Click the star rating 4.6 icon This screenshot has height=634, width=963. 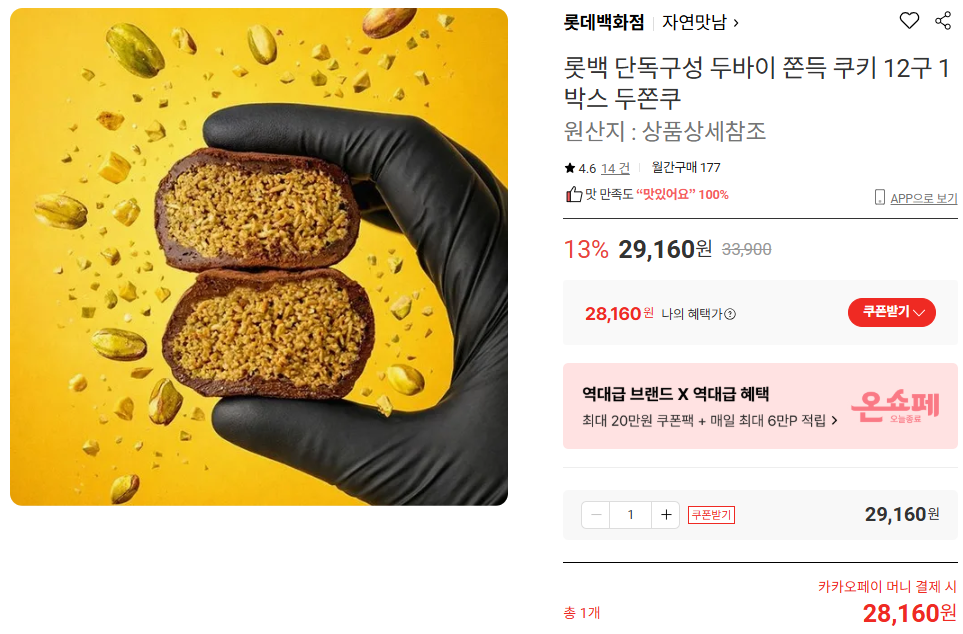click(x=569, y=168)
